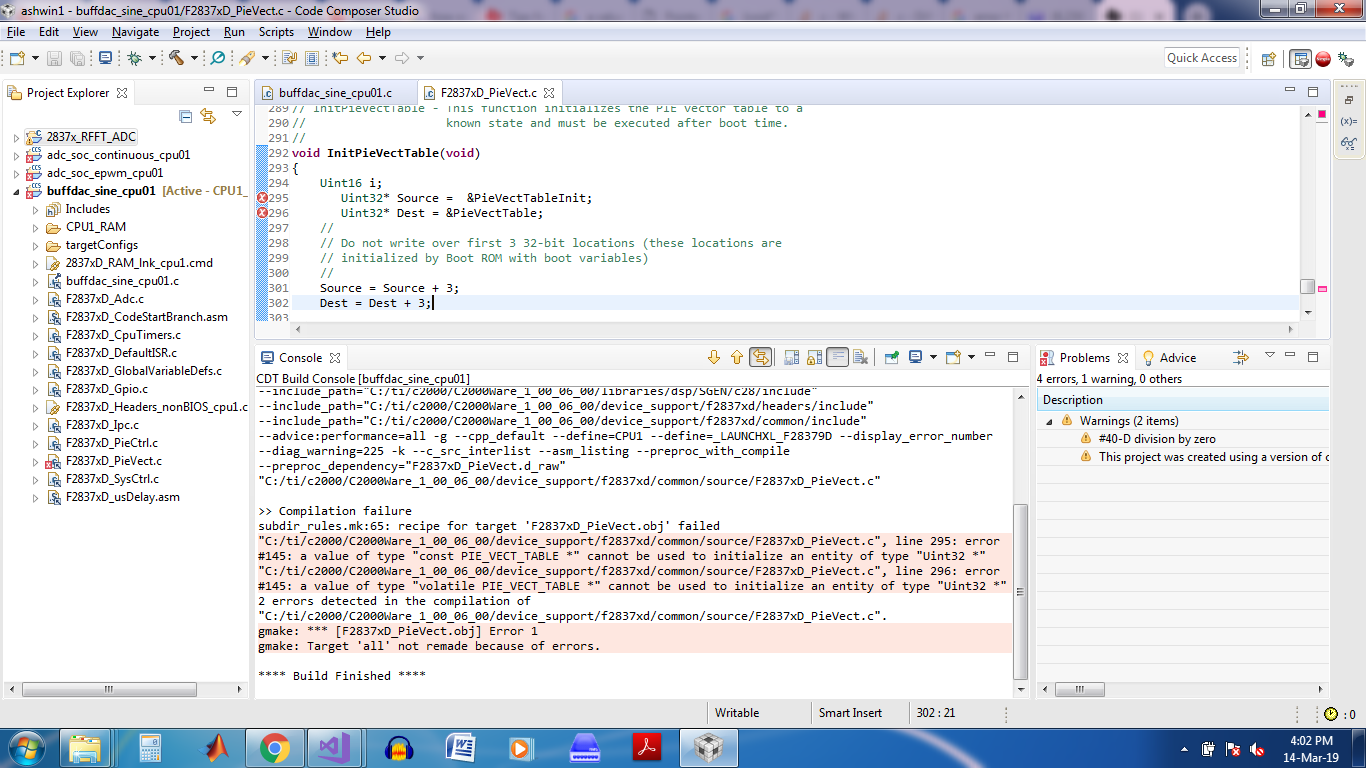Close the F2837xD_PieVect.c editor tab

click(549, 93)
